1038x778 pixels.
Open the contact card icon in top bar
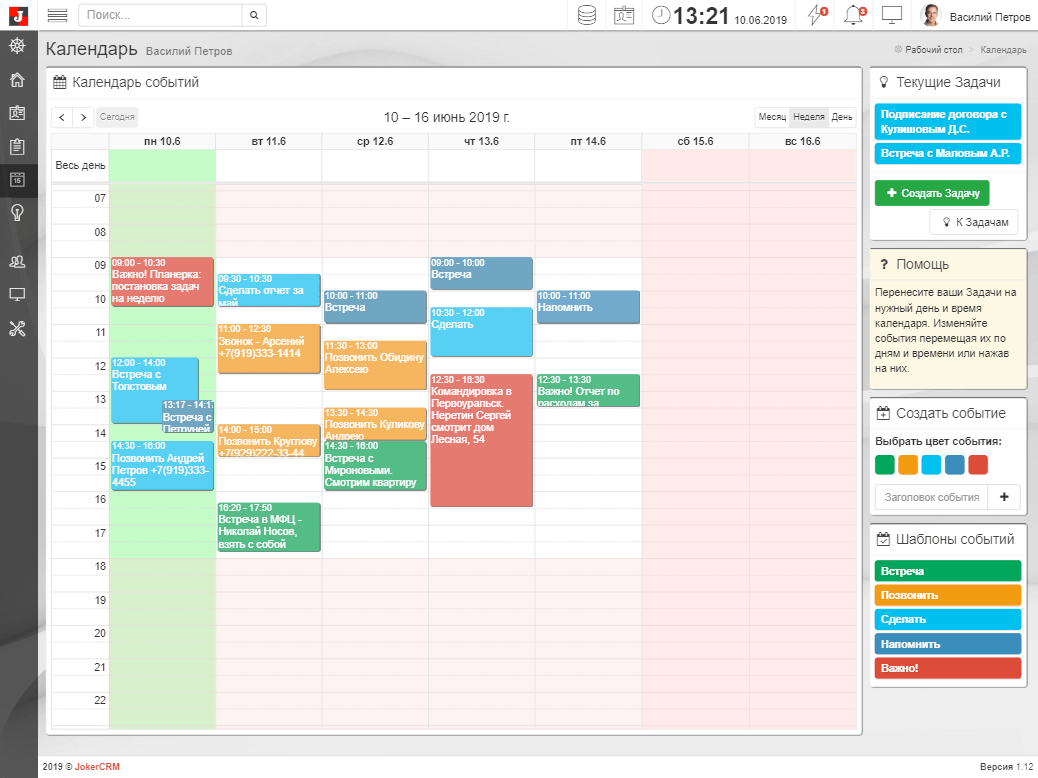tap(624, 15)
